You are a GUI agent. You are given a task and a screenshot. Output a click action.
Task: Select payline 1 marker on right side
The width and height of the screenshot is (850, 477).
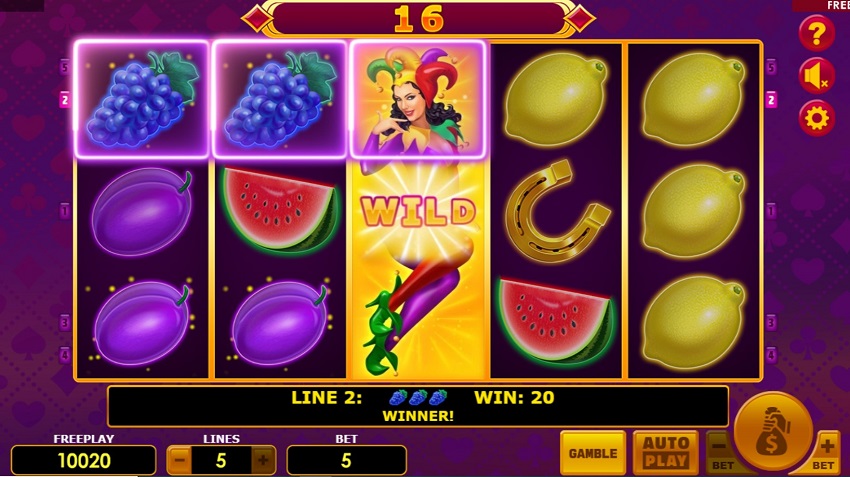tap(771, 210)
